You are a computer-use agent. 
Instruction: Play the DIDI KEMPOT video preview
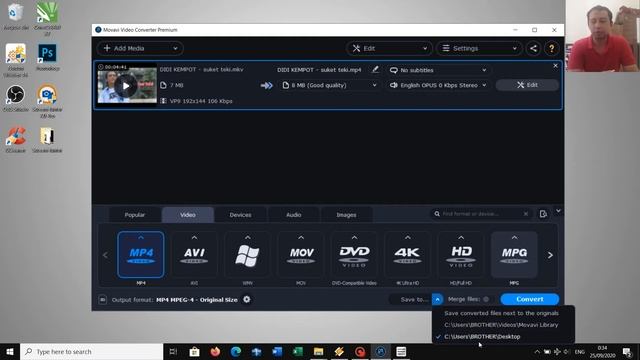[126, 86]
